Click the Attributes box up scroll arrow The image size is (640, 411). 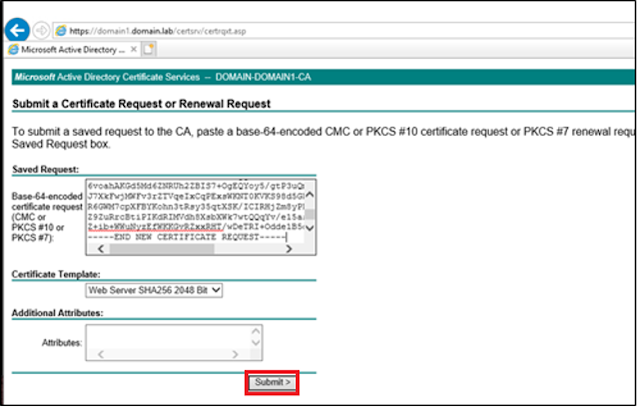tap(256, 331)
